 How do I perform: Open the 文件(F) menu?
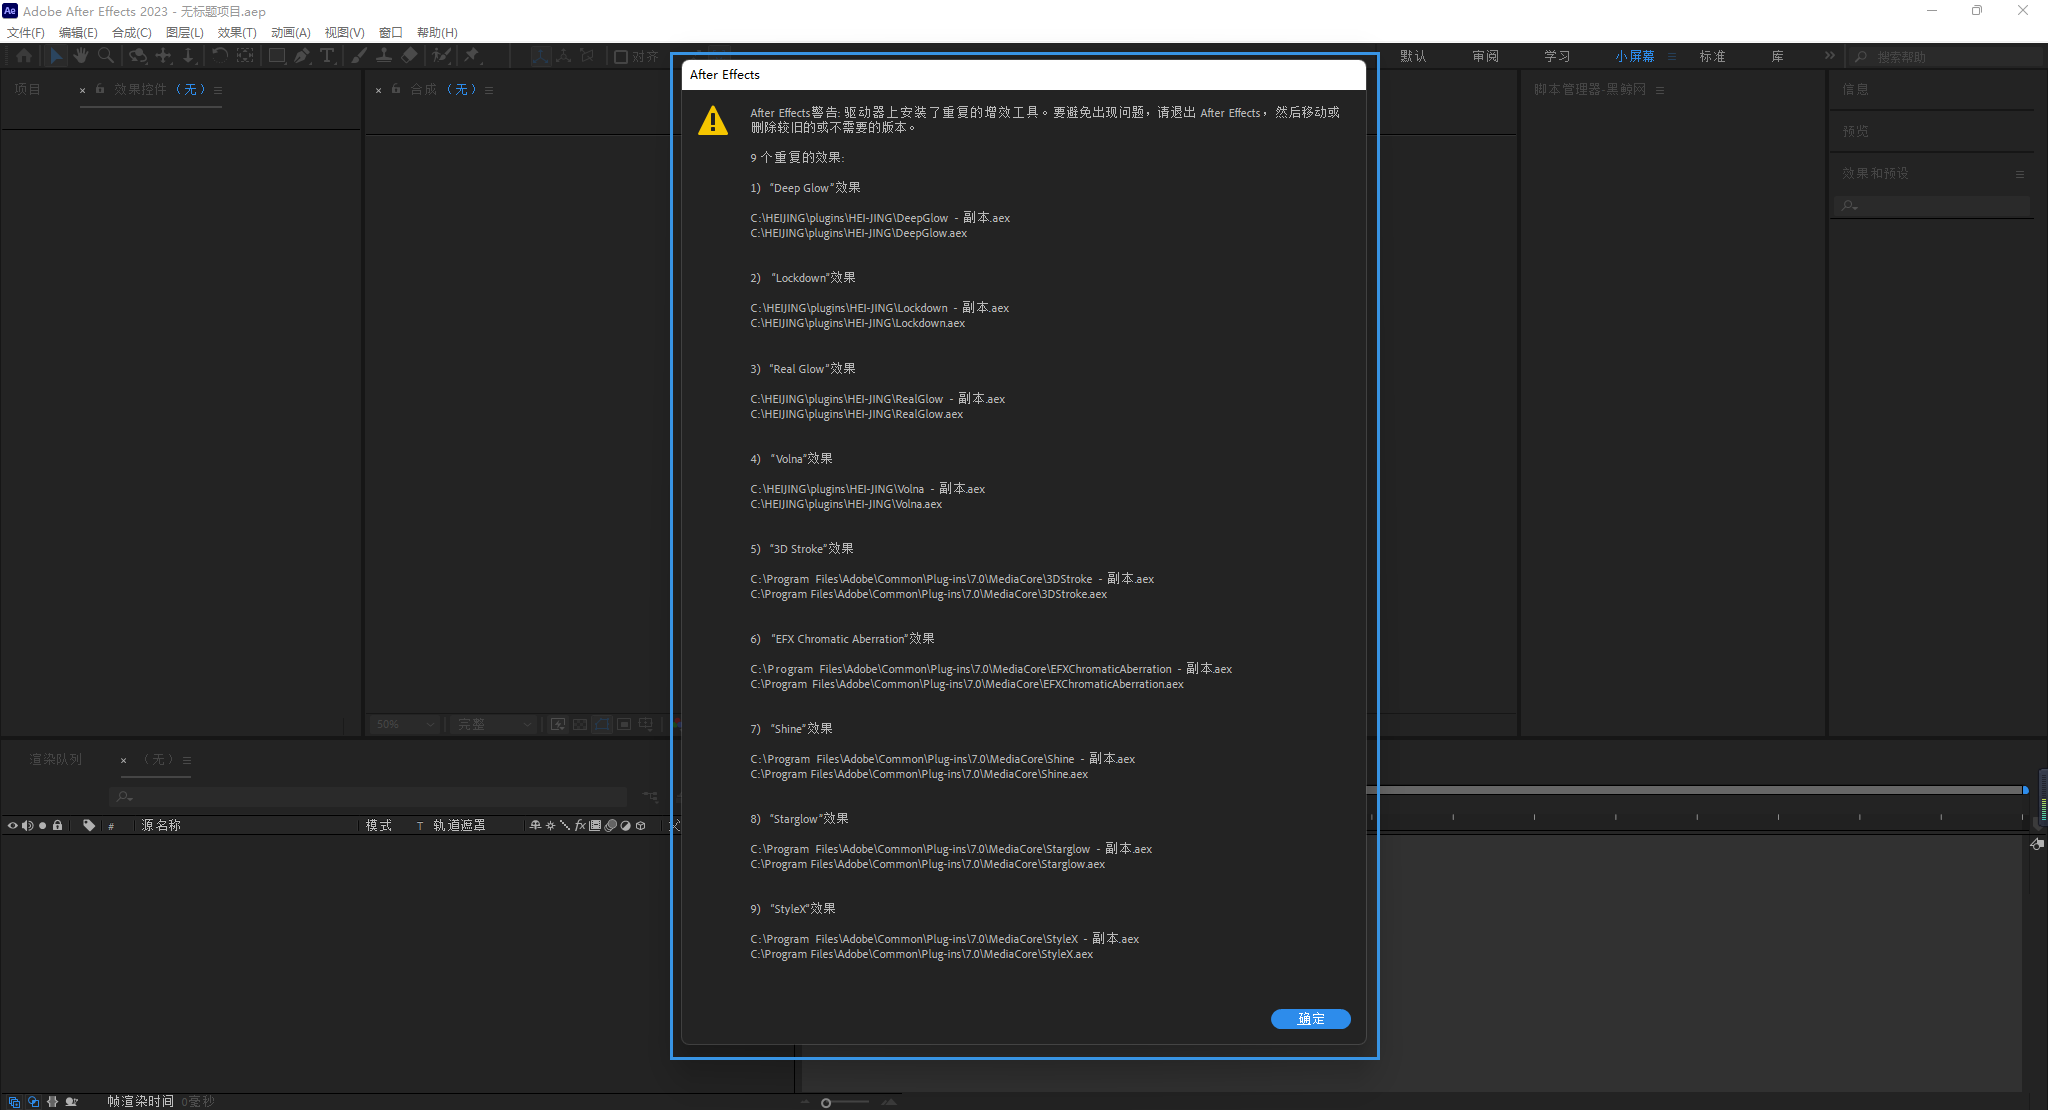(x=26, y=33)
